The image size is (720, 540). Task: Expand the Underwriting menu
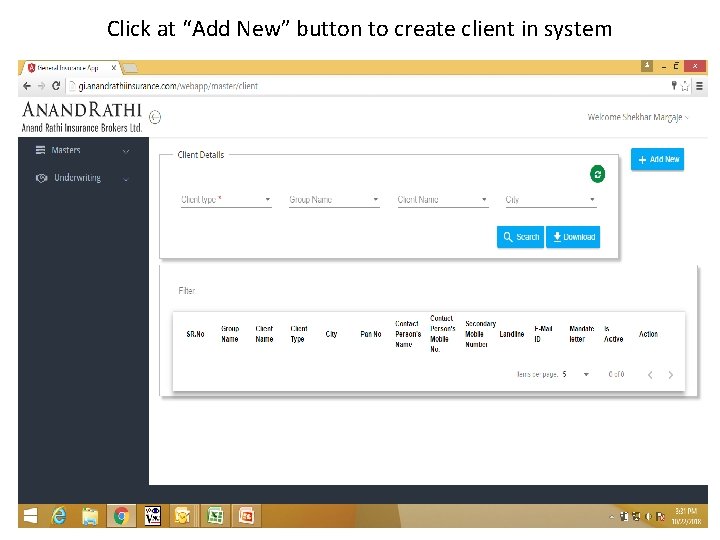tap(83, 178)
